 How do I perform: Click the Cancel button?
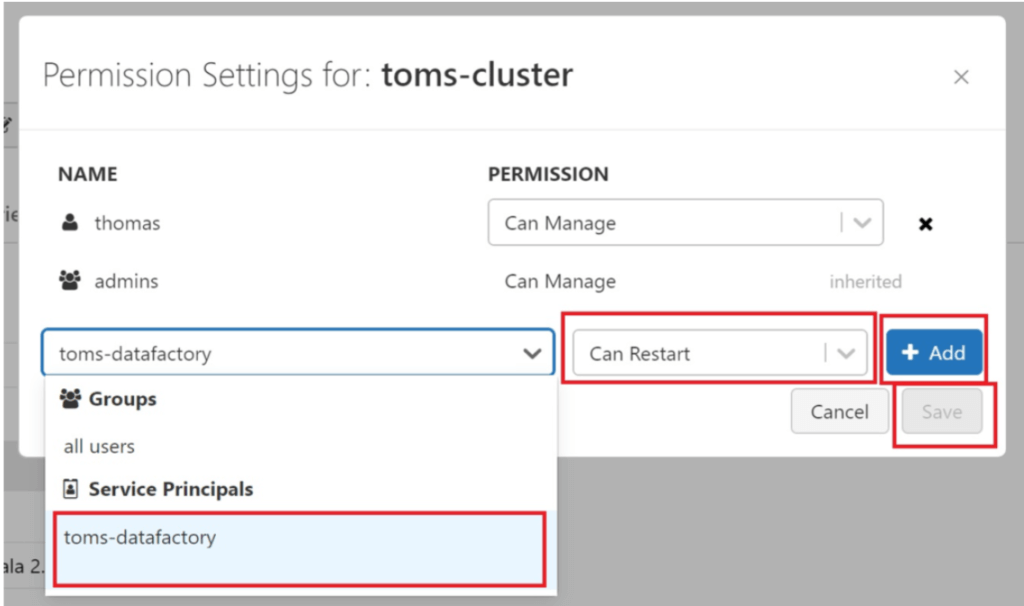pyautogui.click(x=839, y=412)
